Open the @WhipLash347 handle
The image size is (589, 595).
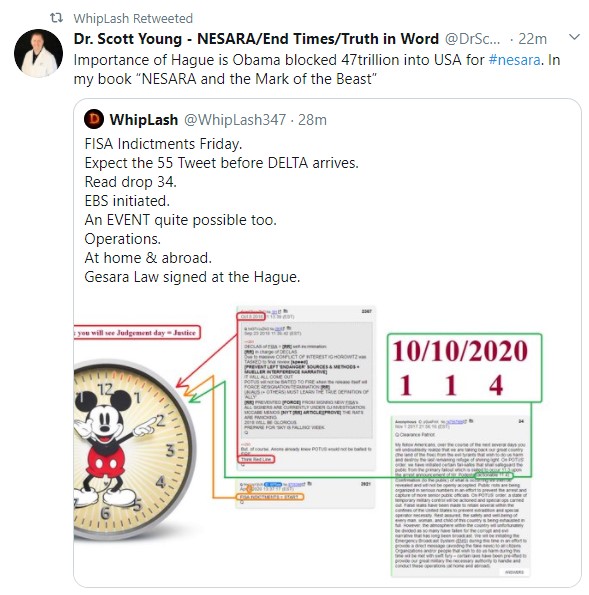tap(235, 120)
